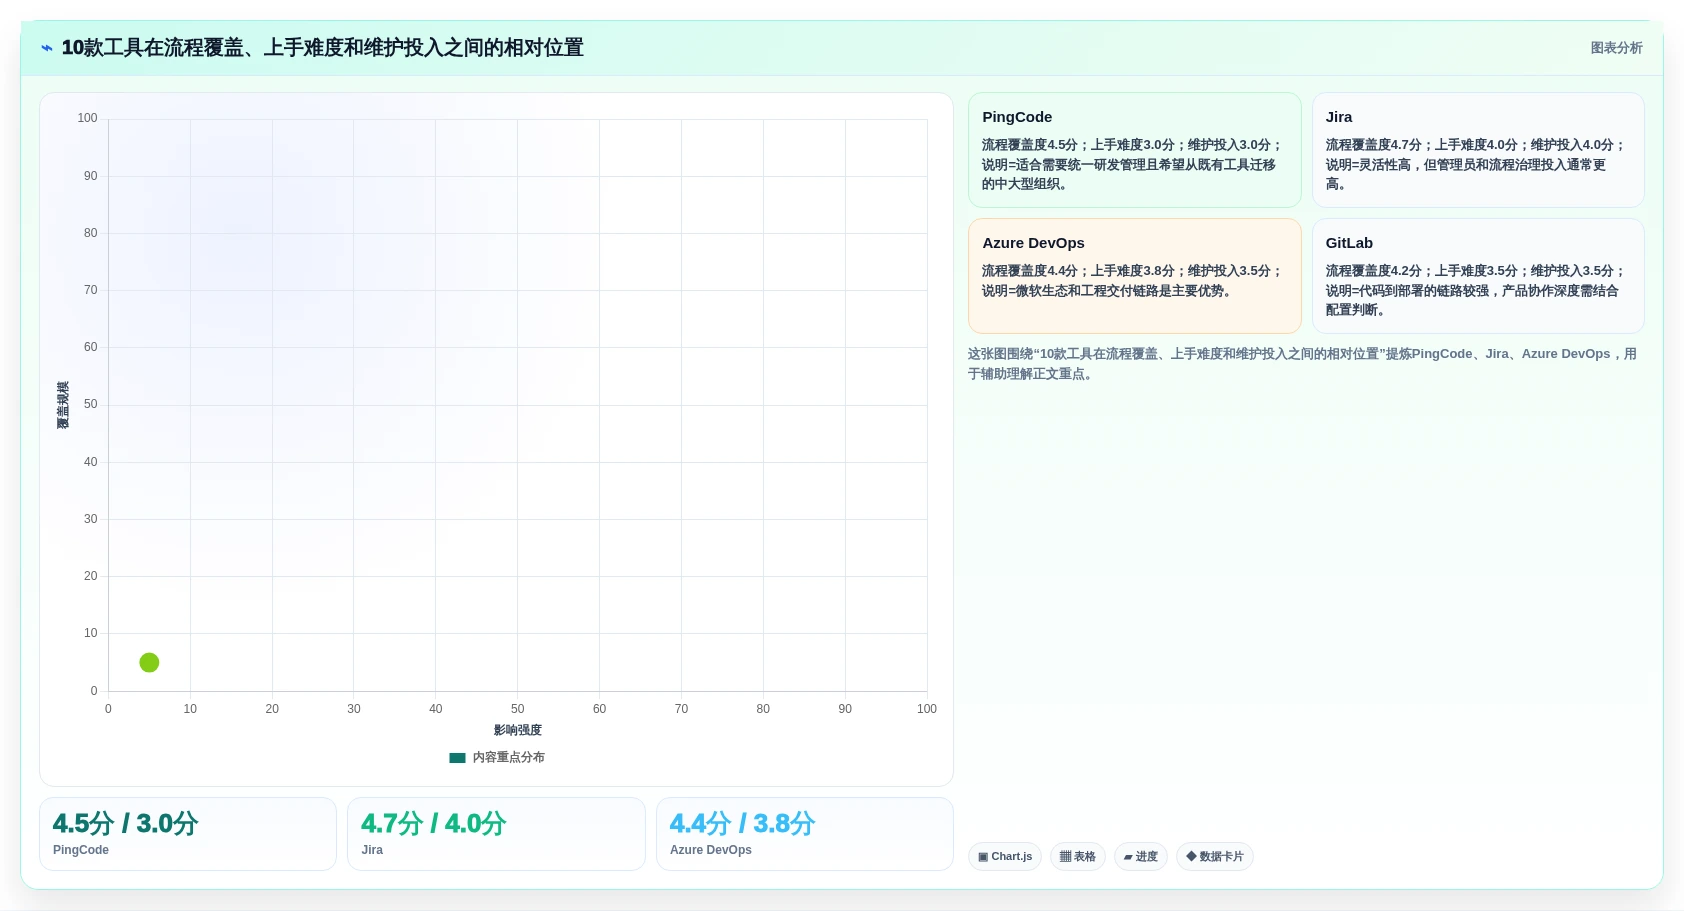Click the teal legend color box
Screen dimensions: 1684x911
(458, 758)
